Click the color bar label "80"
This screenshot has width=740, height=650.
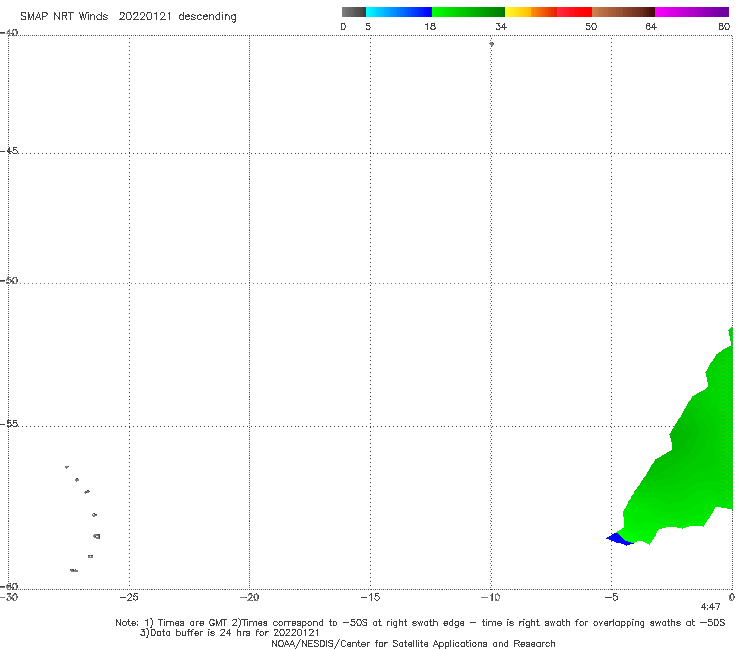coord(724,26)
